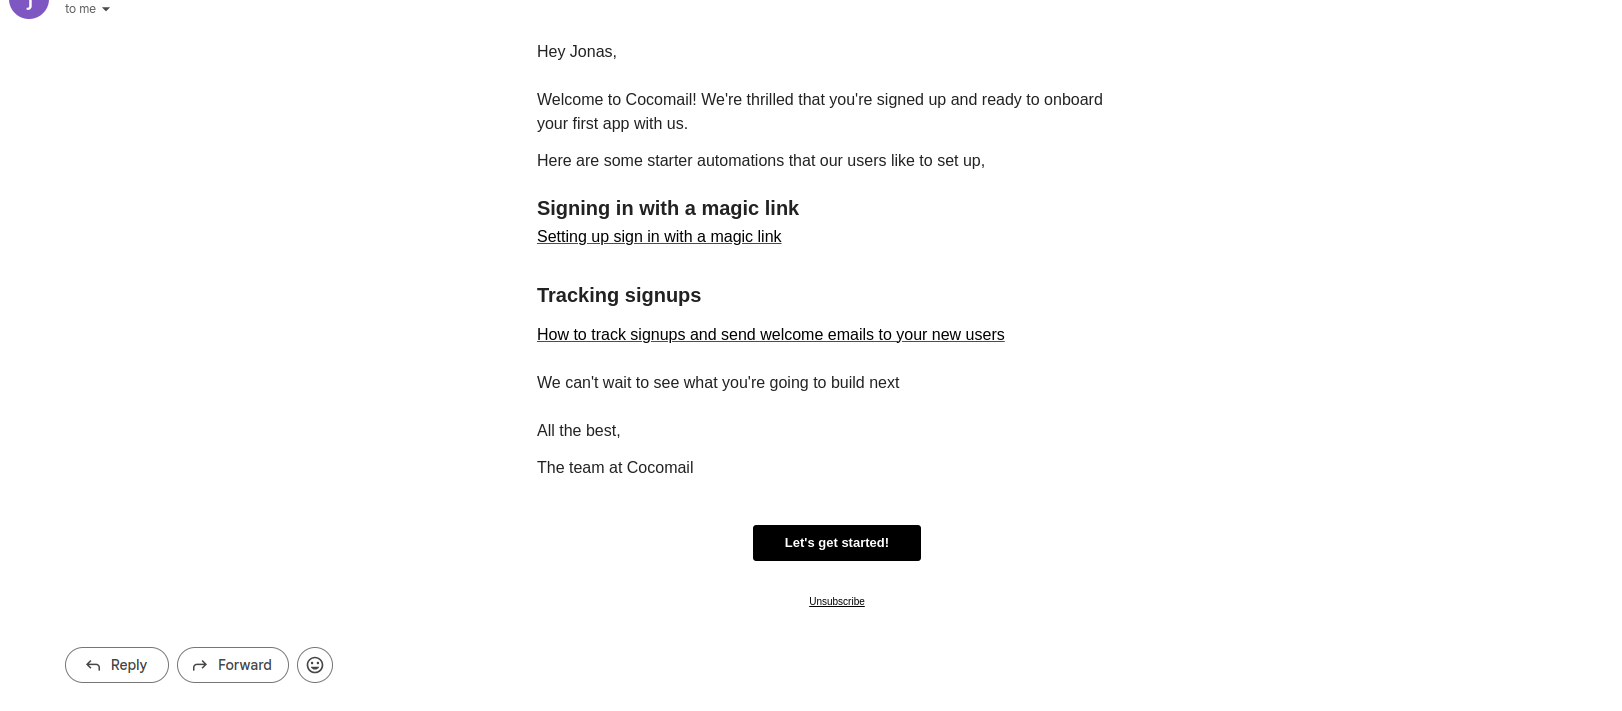Viewport: 1622px width, 711px height.
Task: Open the link about tracking signups and welcome emails
Action: point(770,335)
